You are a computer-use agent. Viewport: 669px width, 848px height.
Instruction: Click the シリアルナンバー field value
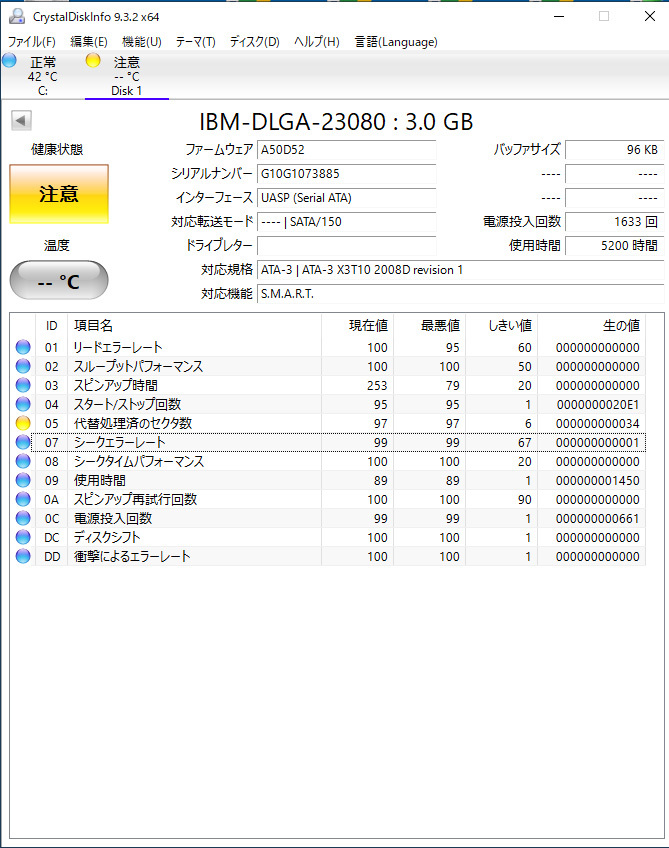[346, 173]
